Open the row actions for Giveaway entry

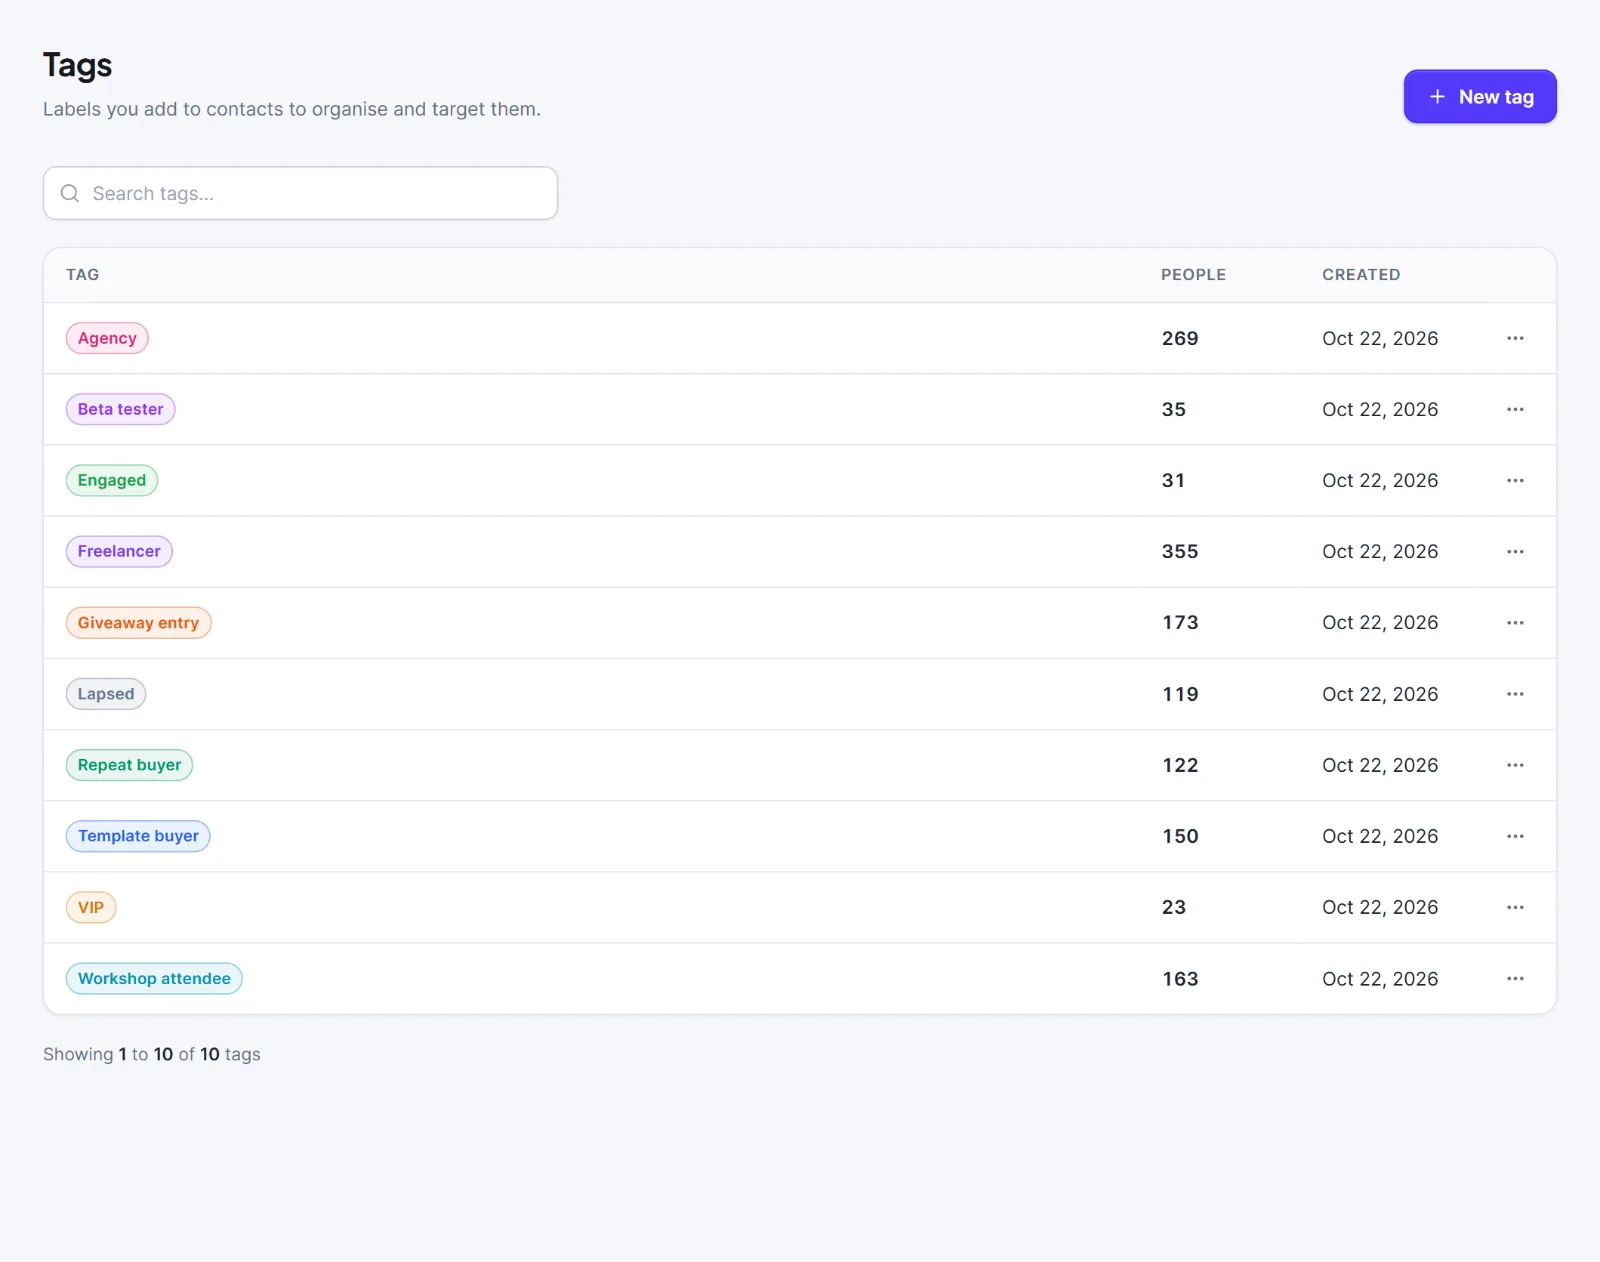click(1515, 622)
